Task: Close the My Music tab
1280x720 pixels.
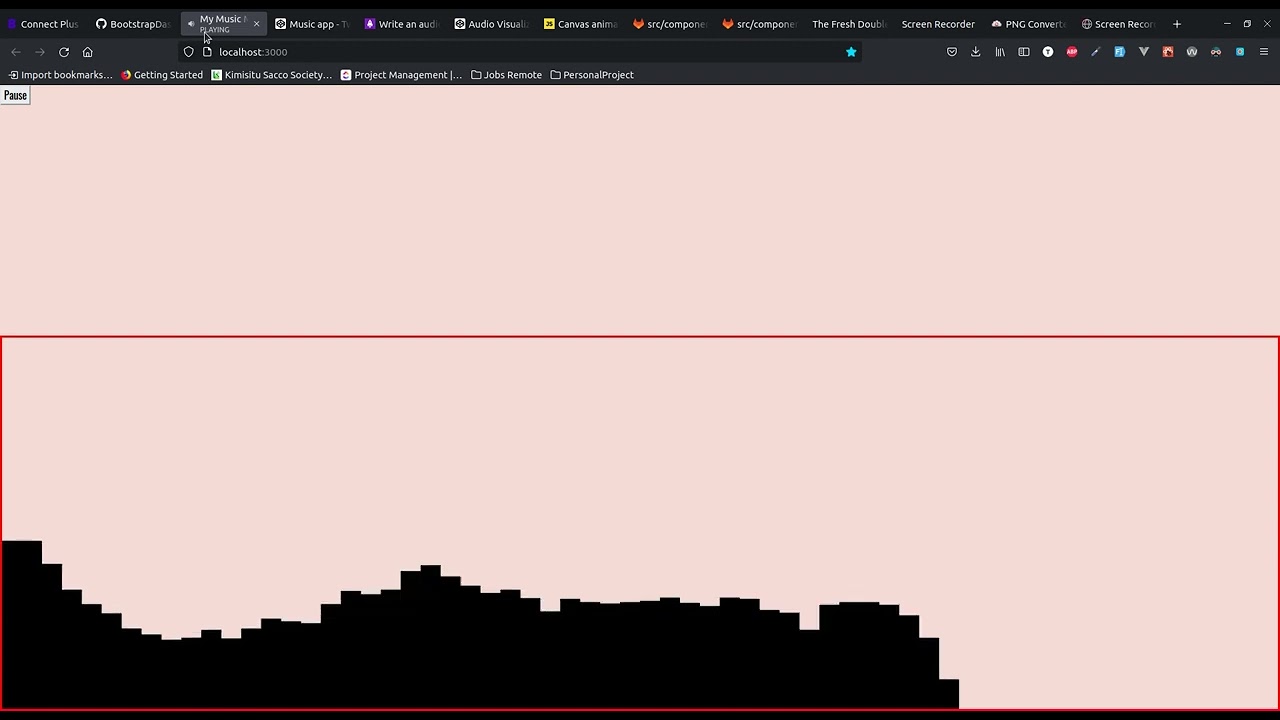Action: pos(256,24)
